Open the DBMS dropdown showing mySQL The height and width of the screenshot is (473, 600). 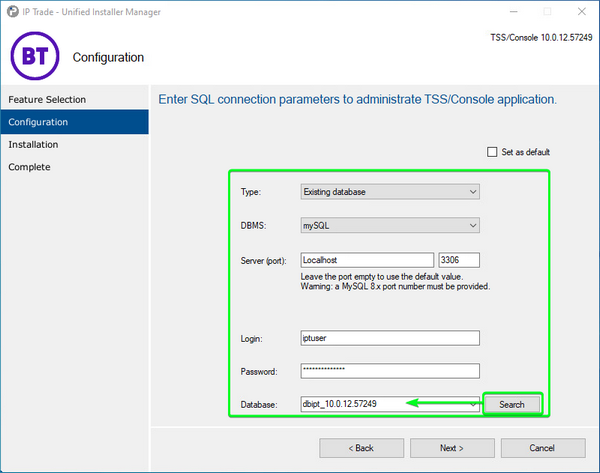tap(390, 225)
